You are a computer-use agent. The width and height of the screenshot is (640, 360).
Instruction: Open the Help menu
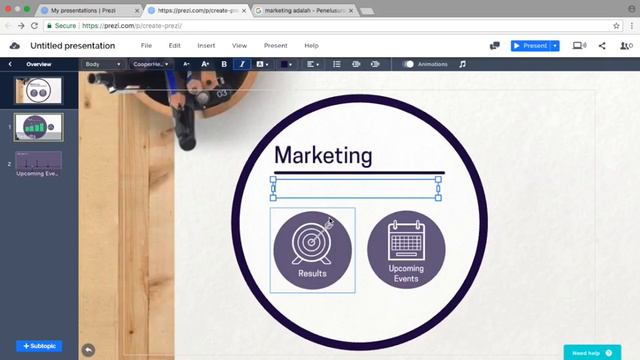(x=311, y=46)
